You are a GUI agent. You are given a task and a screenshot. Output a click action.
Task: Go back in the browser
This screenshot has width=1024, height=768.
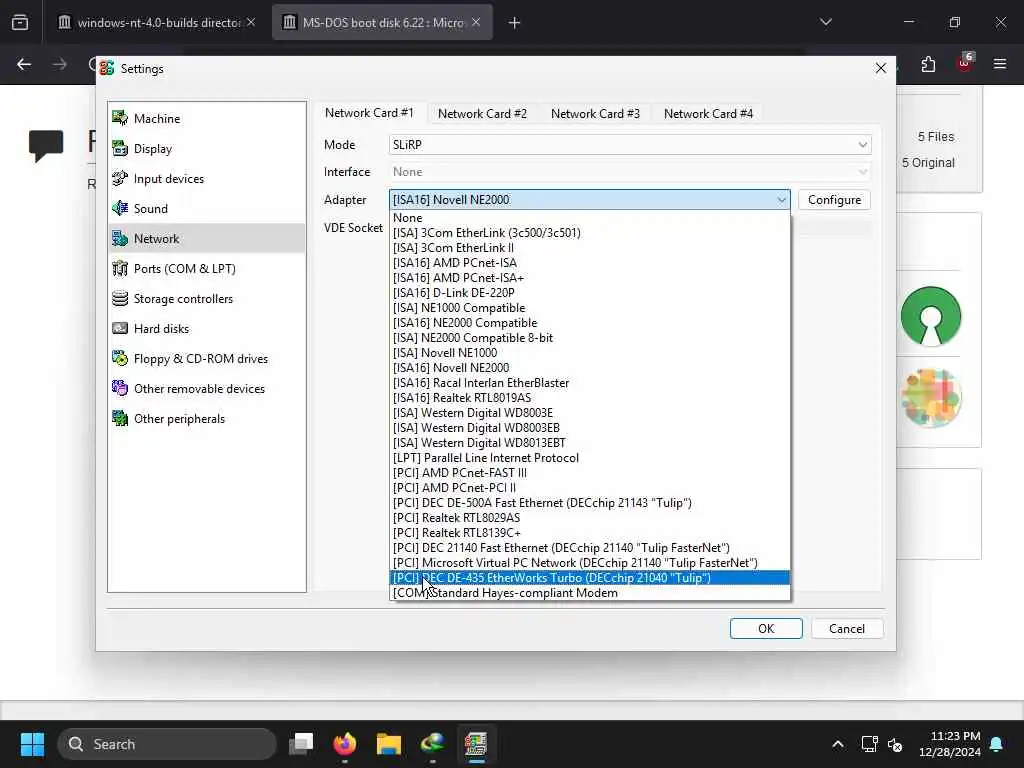click(x=24, y=64)
